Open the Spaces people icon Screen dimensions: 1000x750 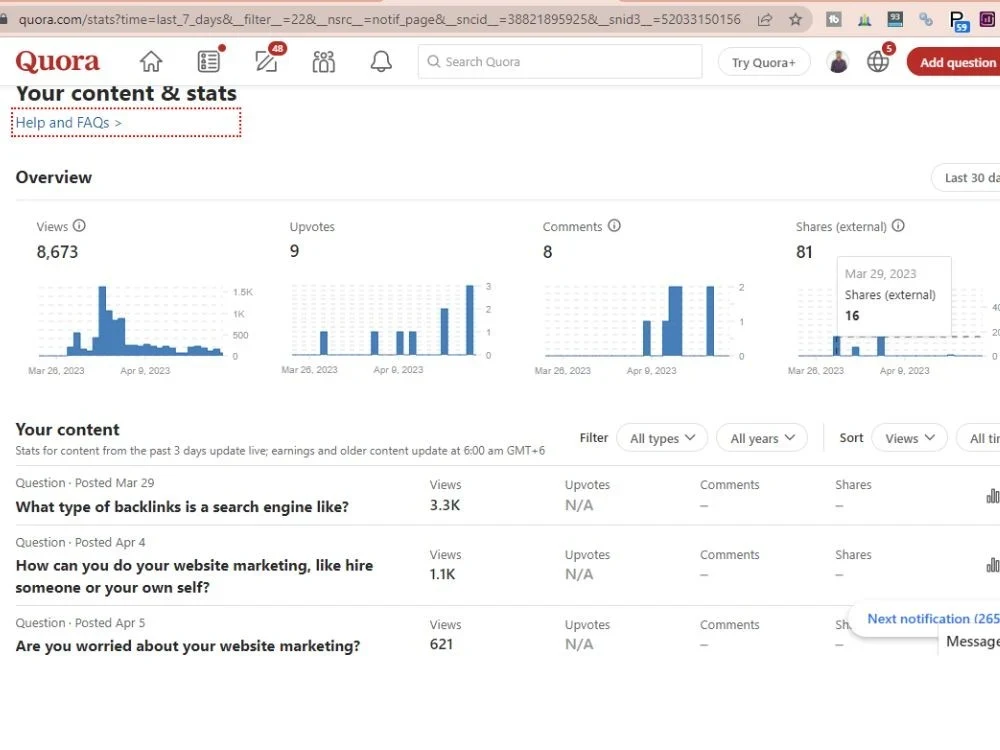[x=323, y=62]
